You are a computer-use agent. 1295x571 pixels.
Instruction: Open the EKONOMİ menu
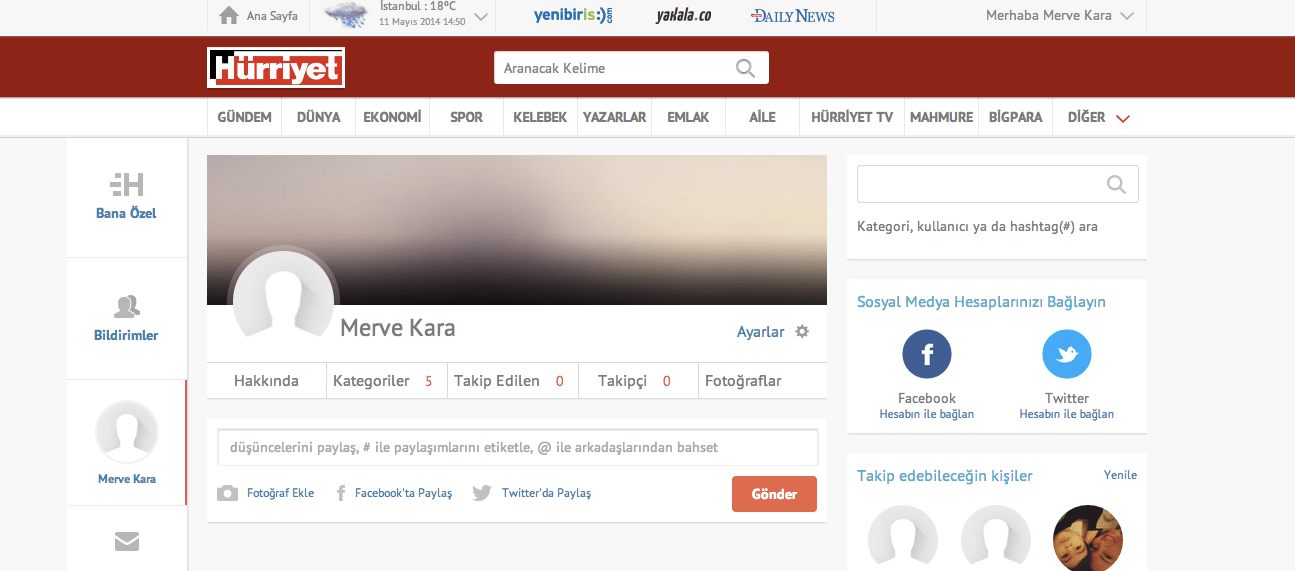coord(392,117)
